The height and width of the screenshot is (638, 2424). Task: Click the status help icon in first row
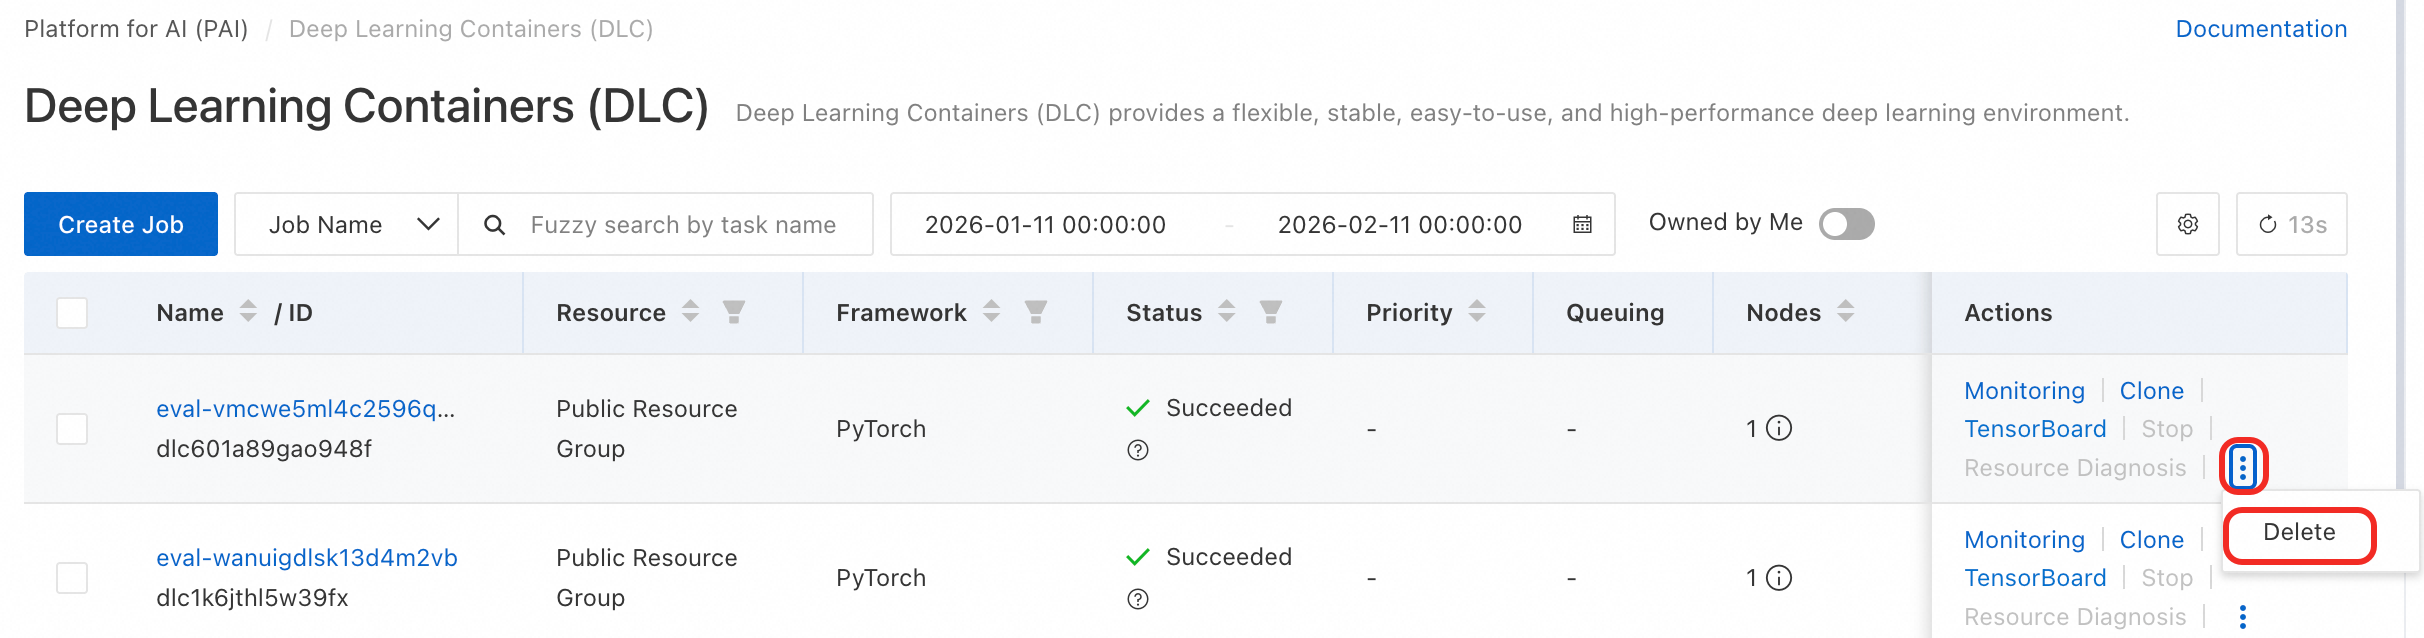[x=1138, y=450]
